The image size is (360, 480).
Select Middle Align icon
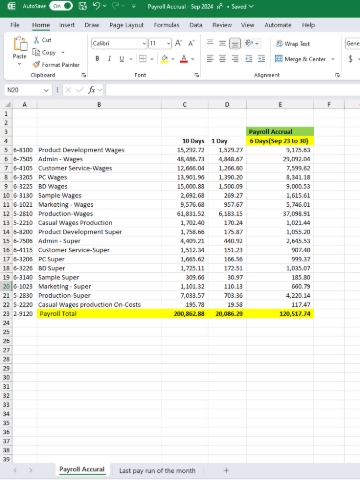pyautogui.click(x=222, y=43)
